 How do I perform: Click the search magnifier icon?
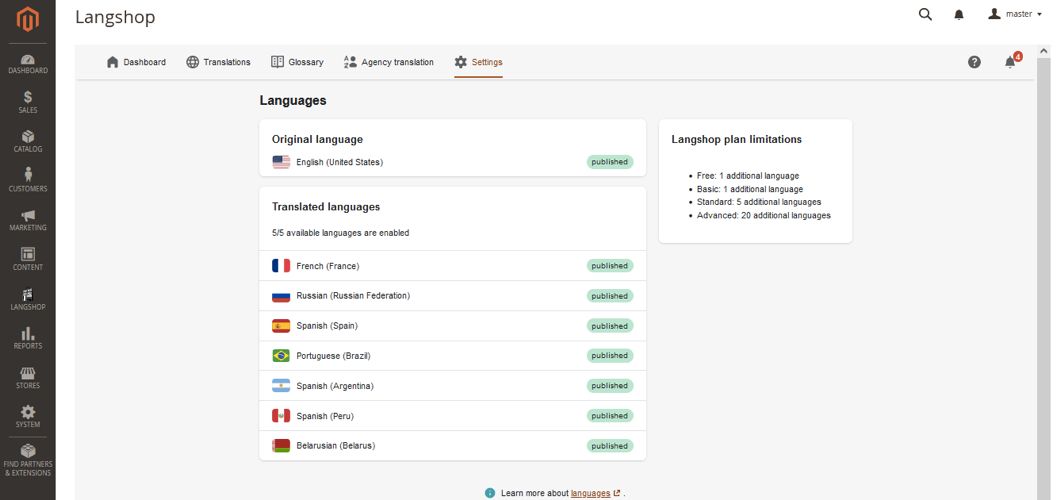point(925,14)
